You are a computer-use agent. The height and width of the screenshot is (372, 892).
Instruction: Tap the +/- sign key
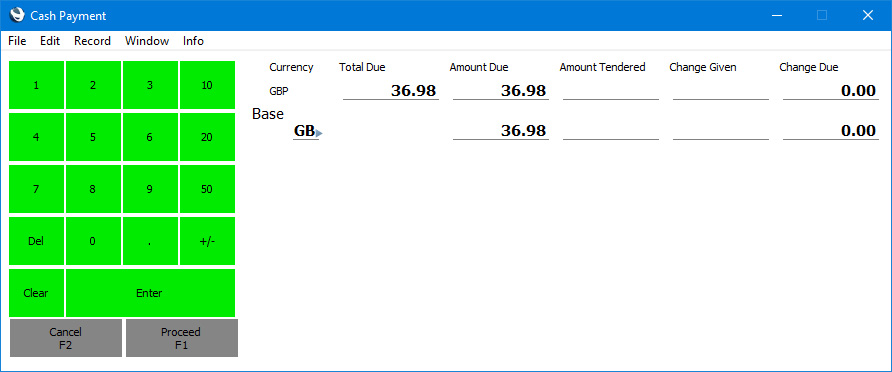[207, 241]
